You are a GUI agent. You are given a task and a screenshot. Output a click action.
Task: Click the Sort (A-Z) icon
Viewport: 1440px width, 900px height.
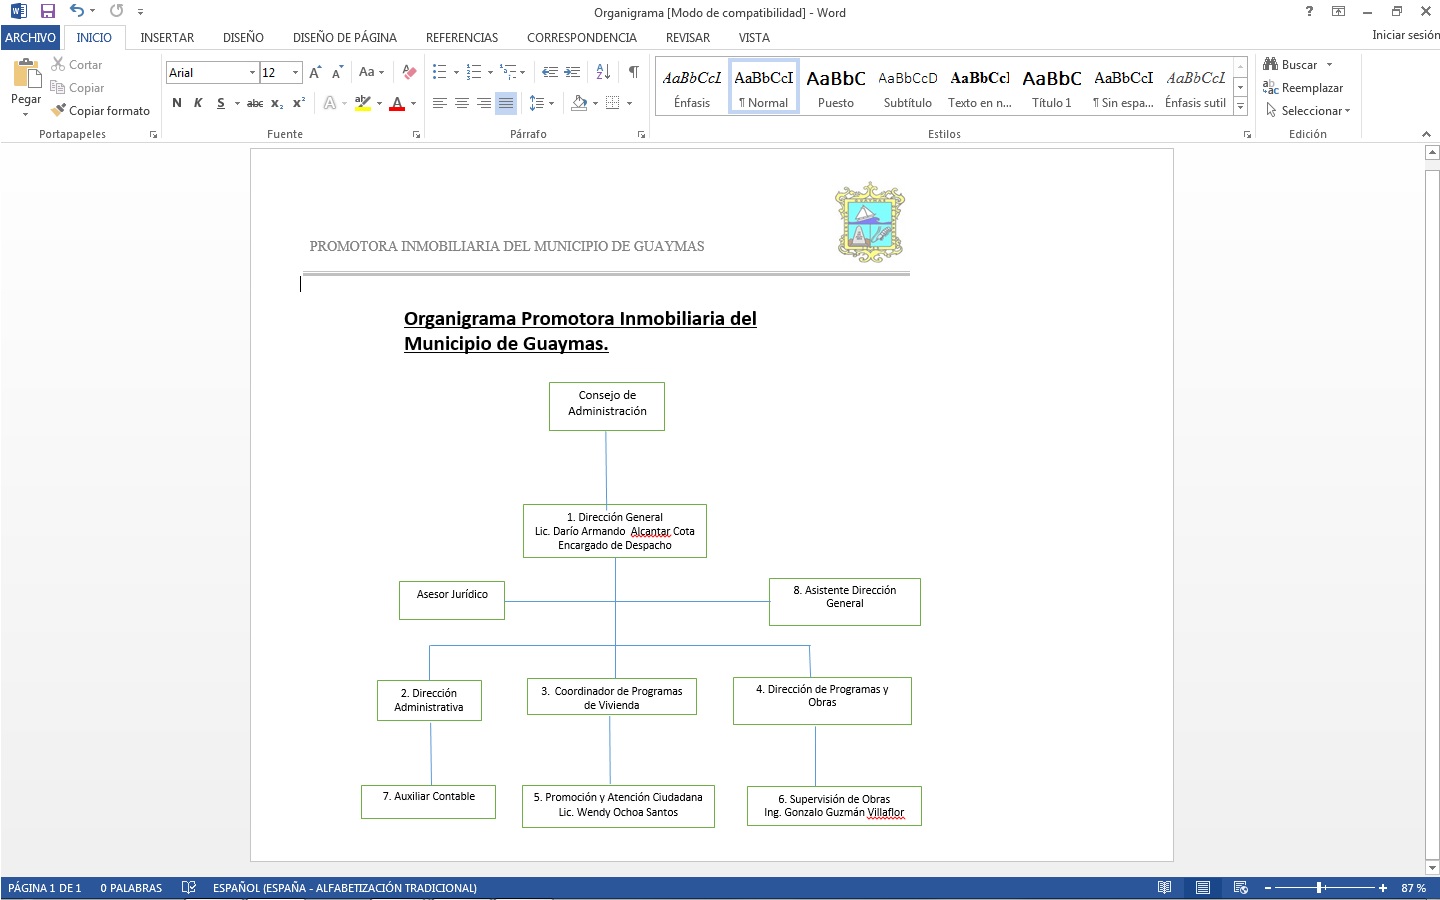coord(603,72)
